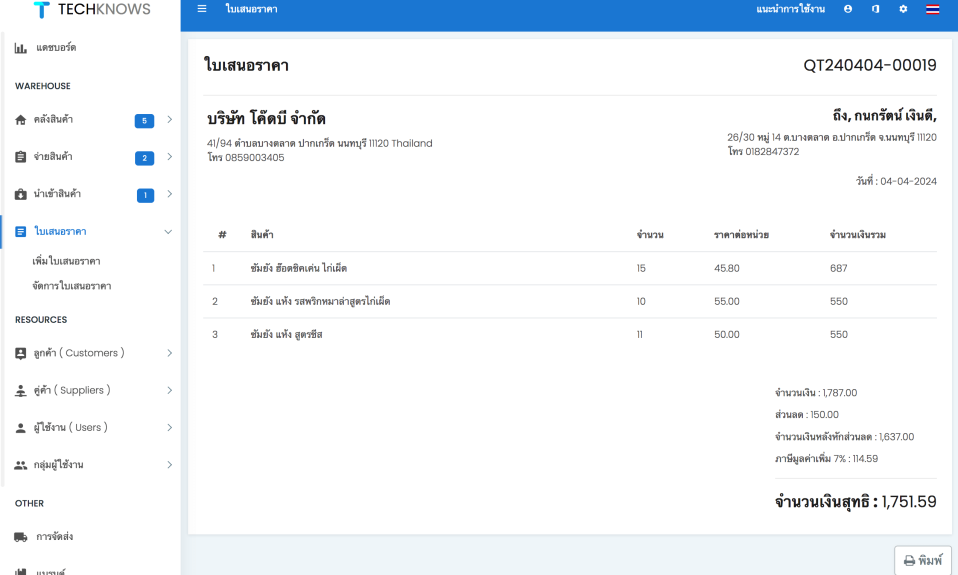Click product row ซัมยัง แห้ง สูตรชีส
The image size is (958, 575).
[x=569, y=334]
